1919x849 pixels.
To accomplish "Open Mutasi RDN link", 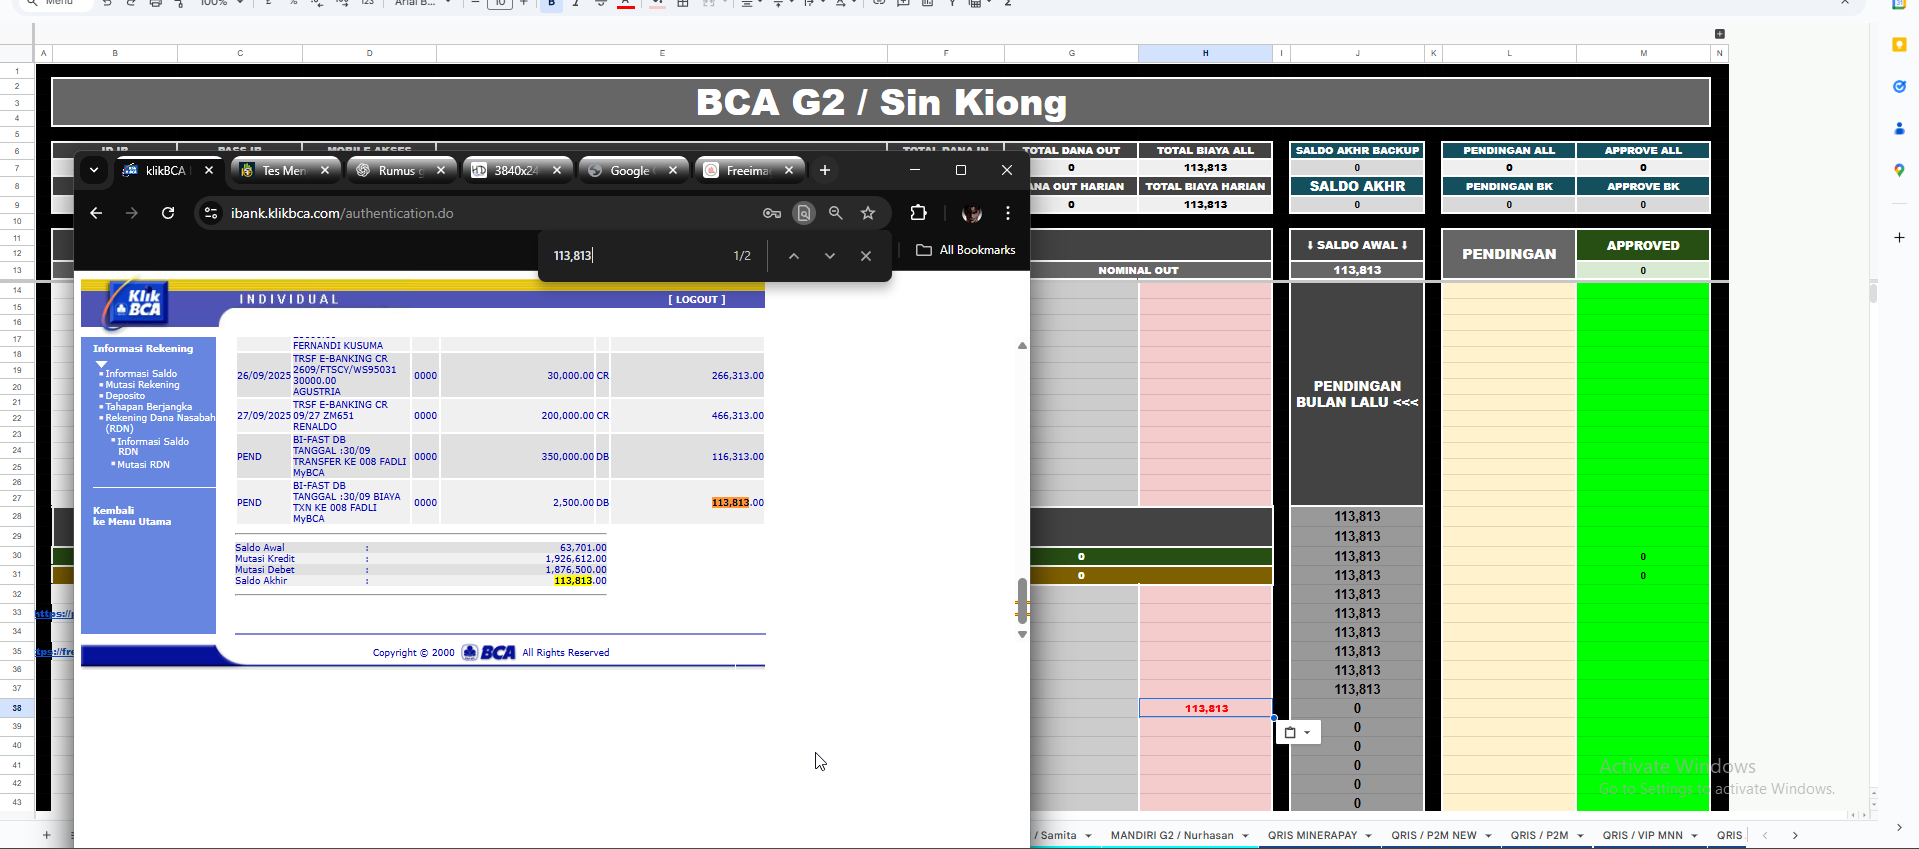I will [143, 465].
